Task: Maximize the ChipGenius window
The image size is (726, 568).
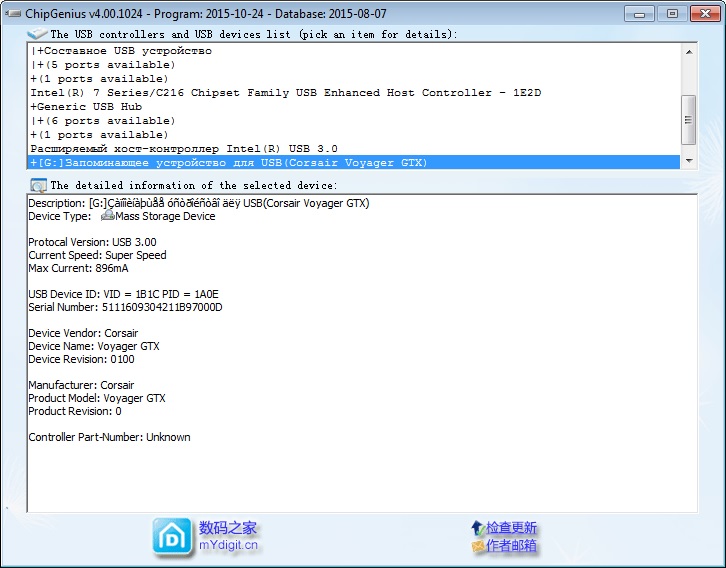Action: [x=672, y=13]
